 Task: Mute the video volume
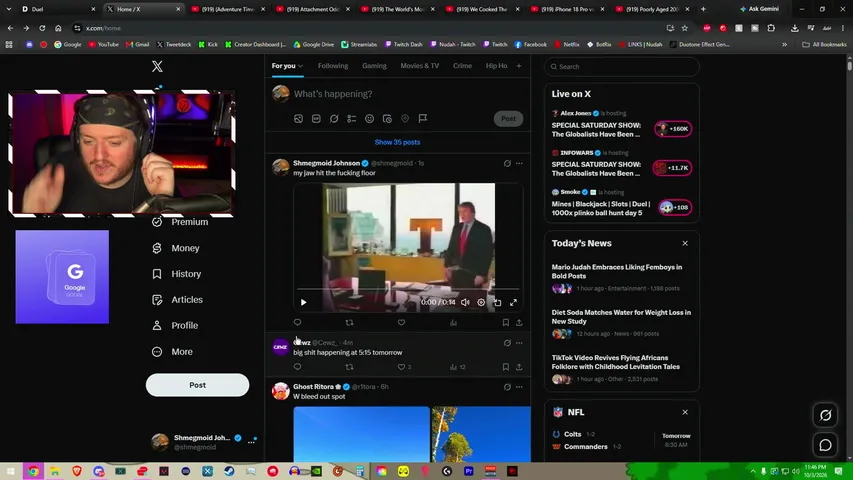pos(465,302)
